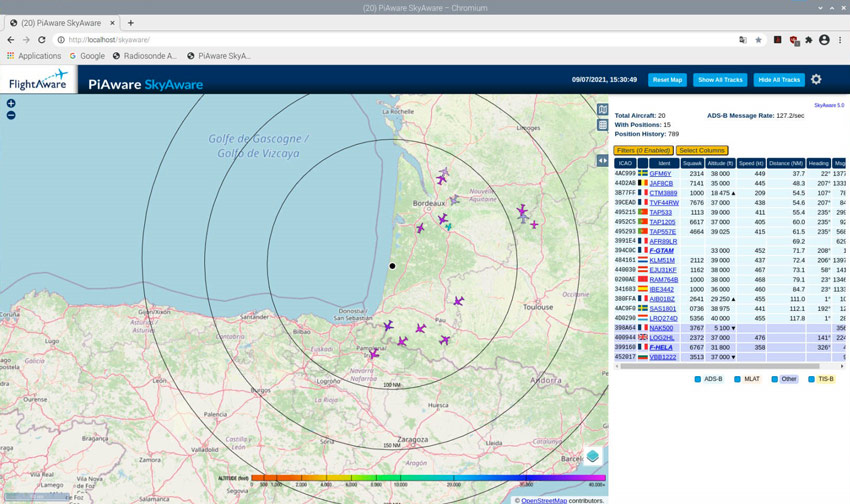Open the Google bookmark
The image size is (850, 504).
(x=87, y=56)
